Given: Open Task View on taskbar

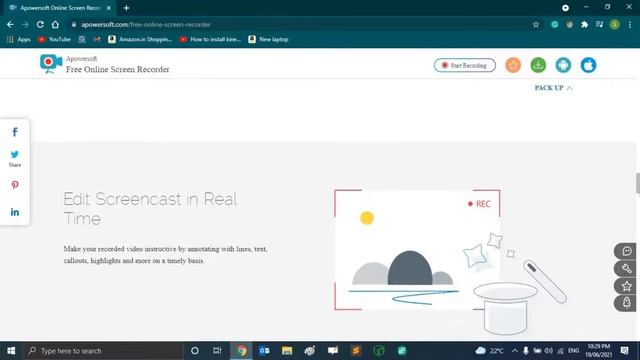Looking at the screenshot, I should tap(217, 351).
